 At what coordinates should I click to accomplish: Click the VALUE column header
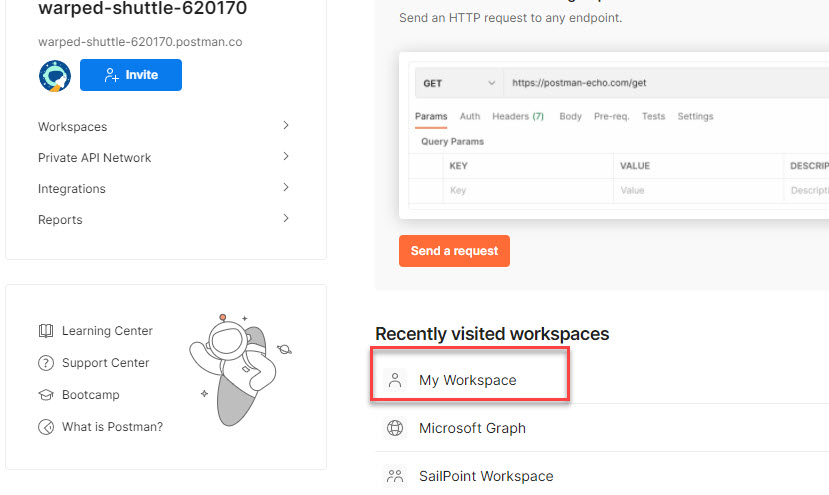[635, 166]
